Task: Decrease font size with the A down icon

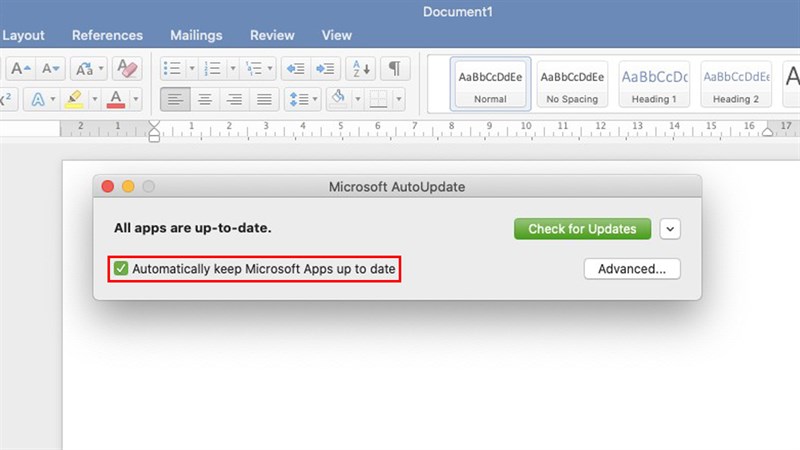Action: [51, 68]
